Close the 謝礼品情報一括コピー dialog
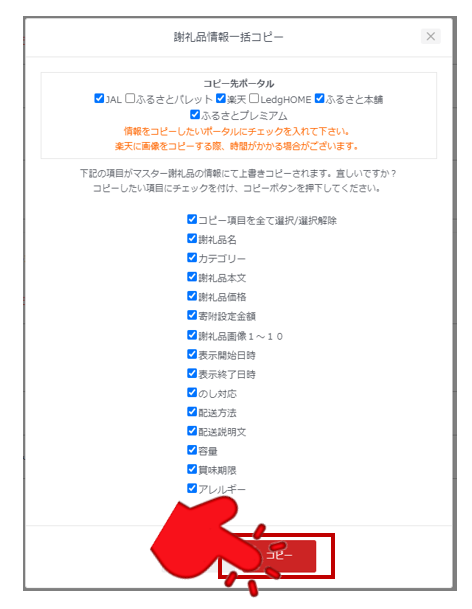472x609 pixels. pyautogui.click(x=430, y=37)
